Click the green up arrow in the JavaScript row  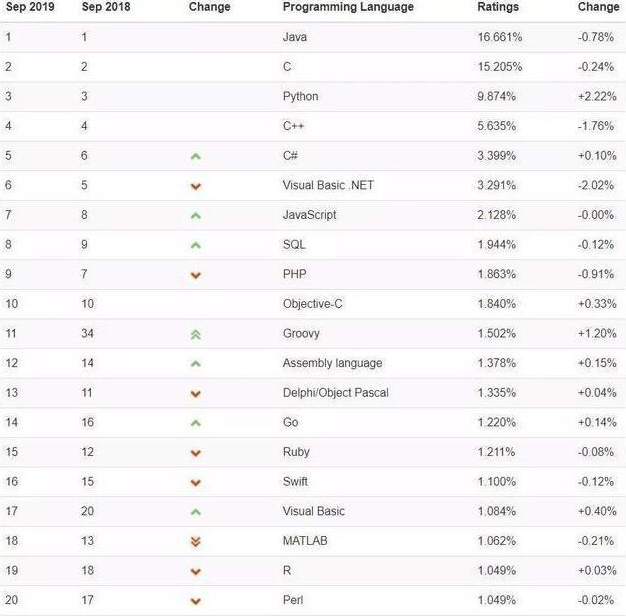pos(196,215)
